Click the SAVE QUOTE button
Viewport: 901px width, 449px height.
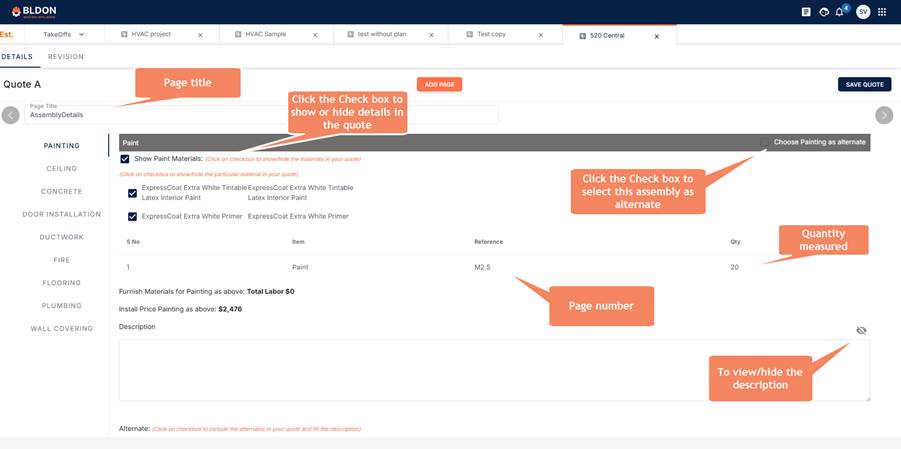[864, 85]
